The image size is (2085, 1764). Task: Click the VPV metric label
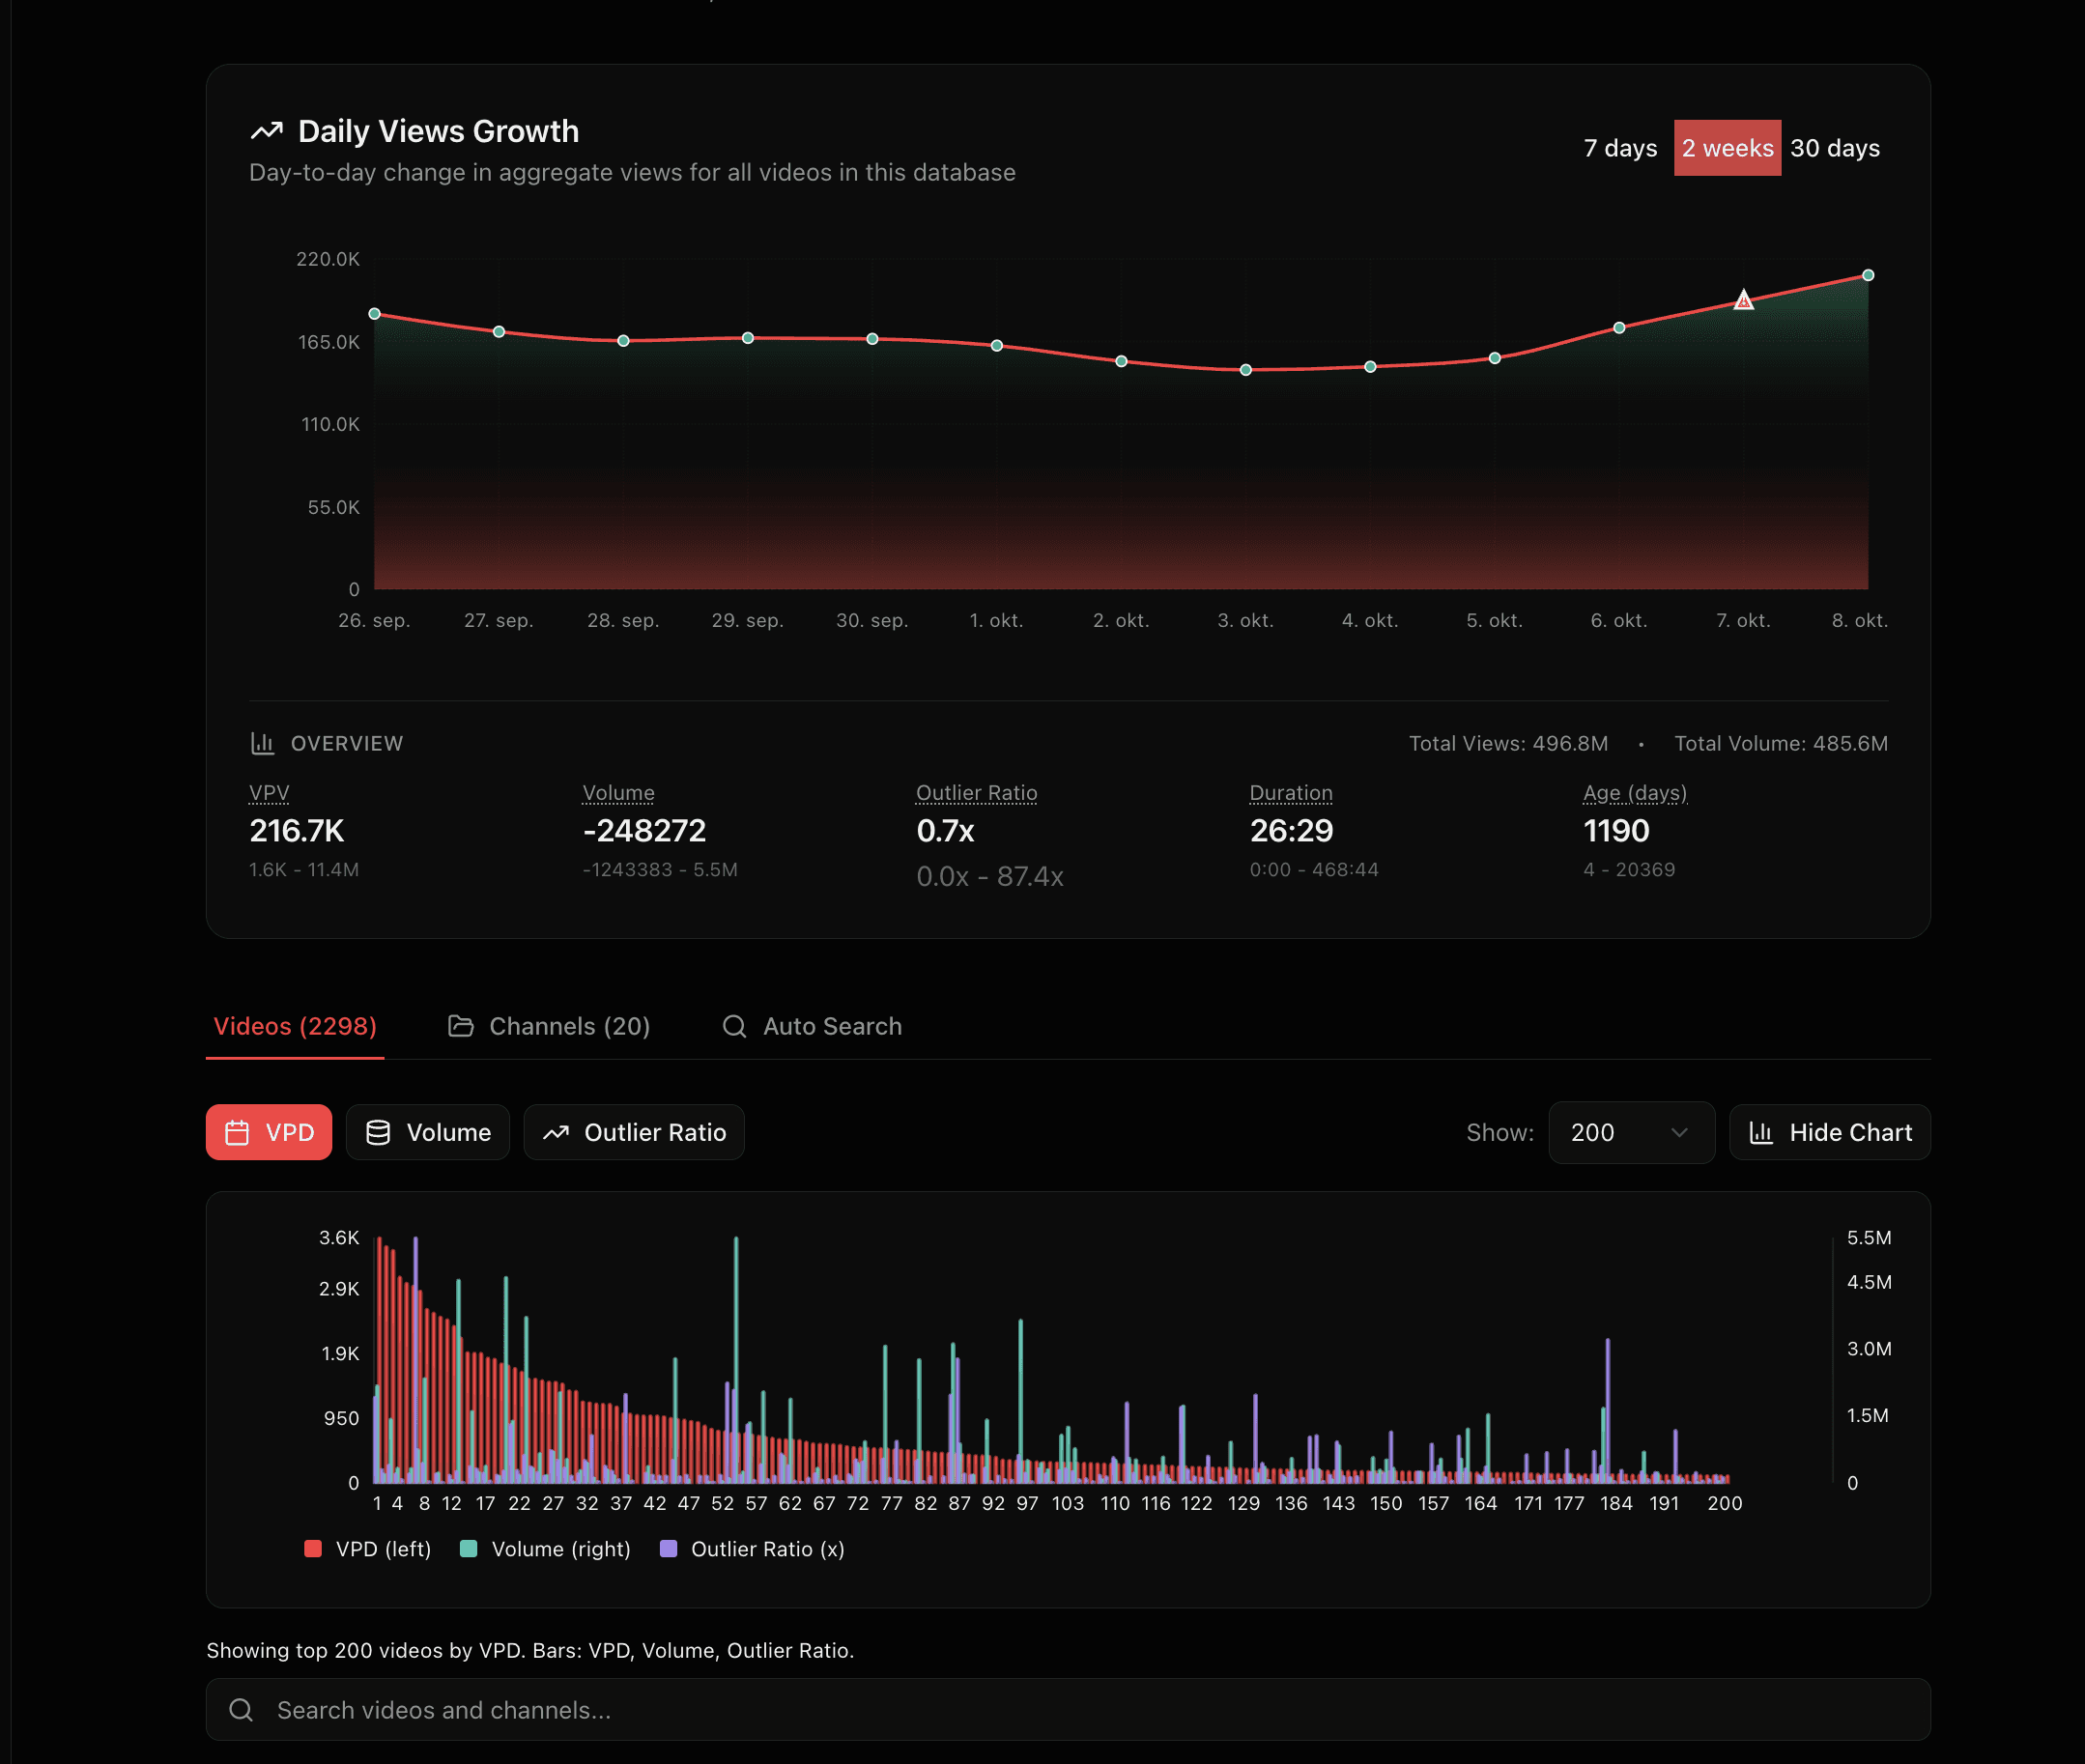tap(269, 793)
